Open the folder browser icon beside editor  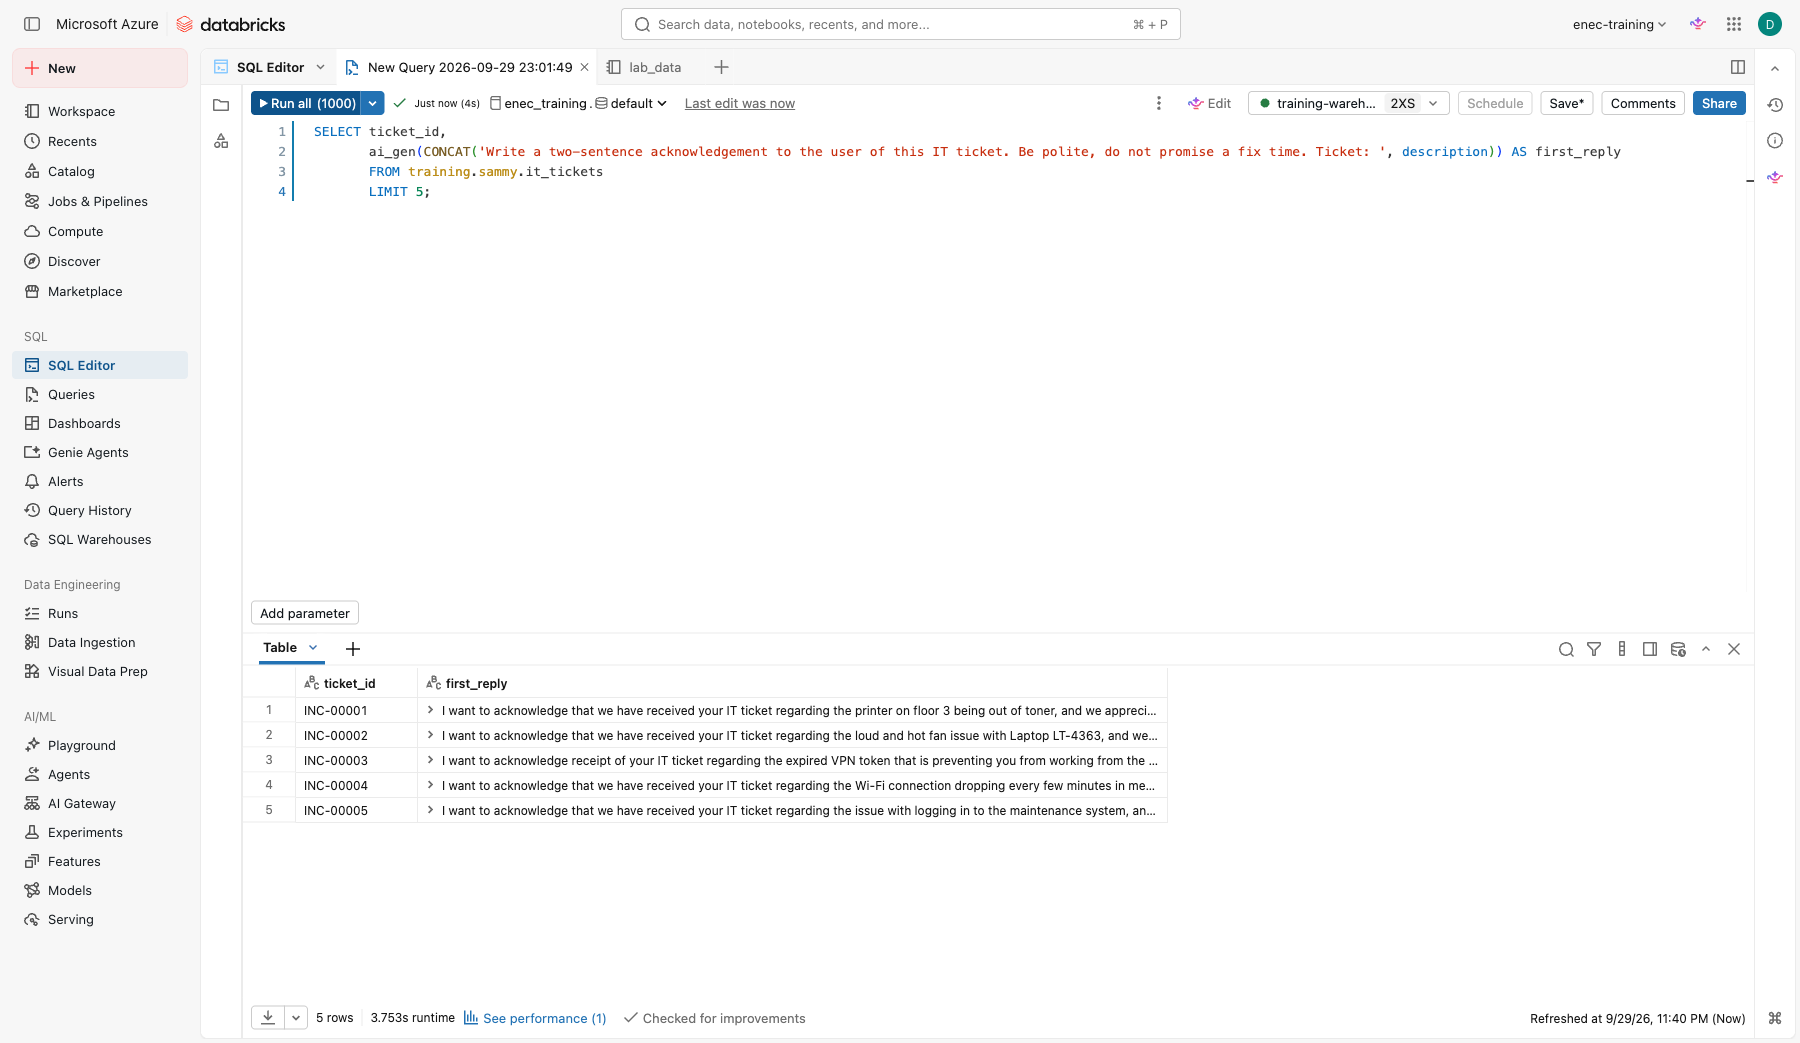point(221,104)
